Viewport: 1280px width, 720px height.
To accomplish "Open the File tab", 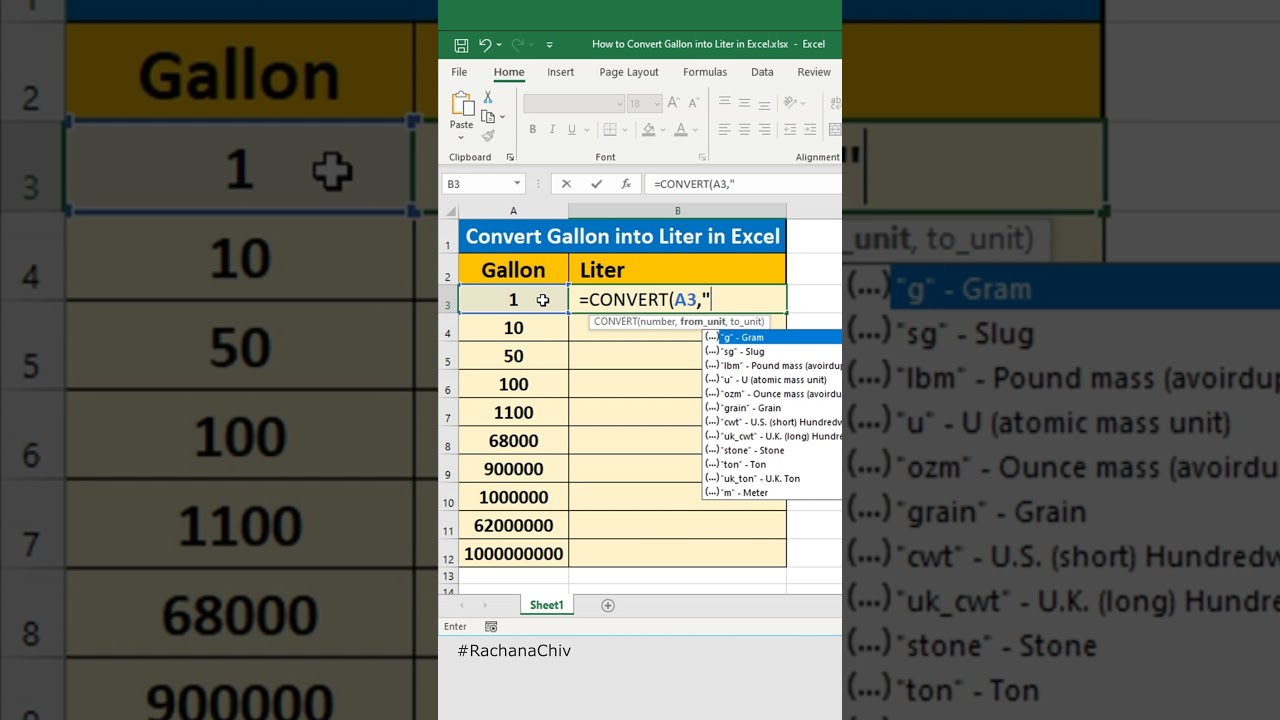I will pyautogui.click(x=459, y=72).
